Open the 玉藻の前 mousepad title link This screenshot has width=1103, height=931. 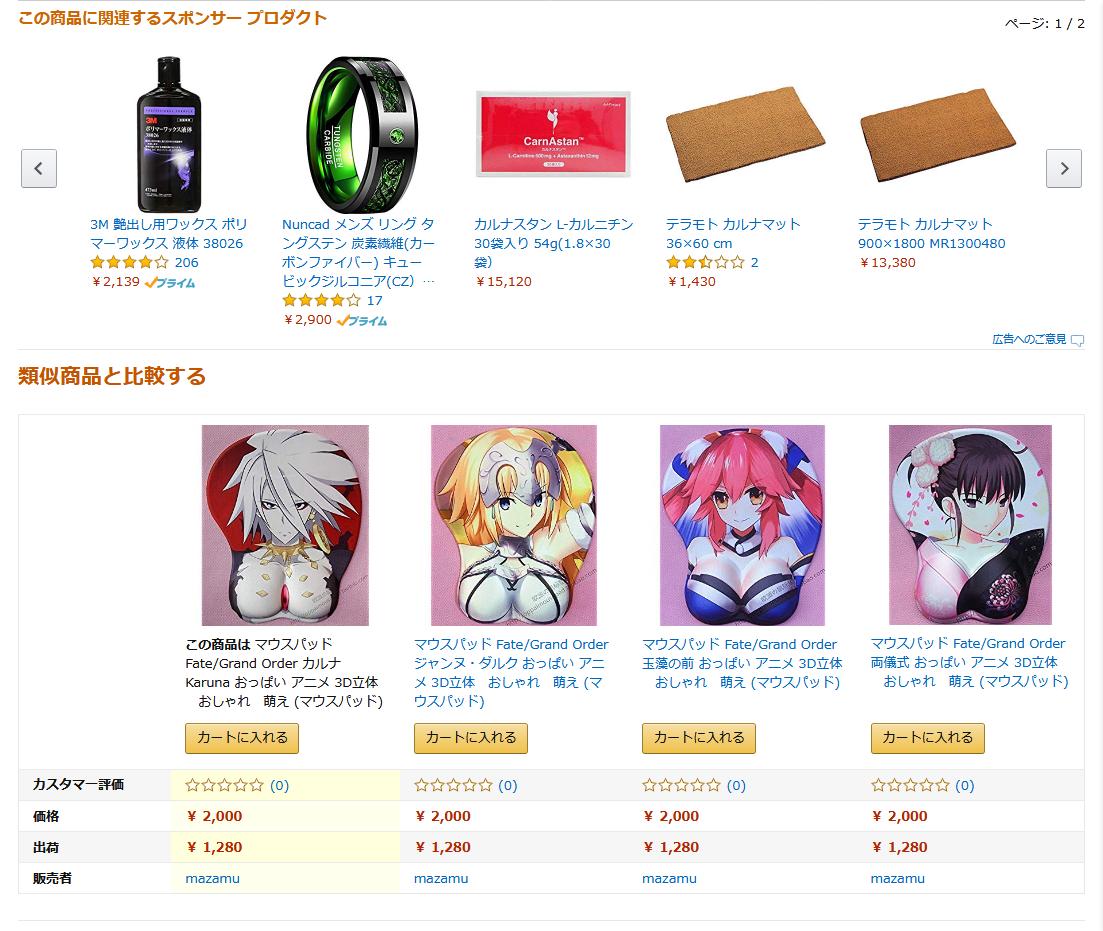coord(742,663)
